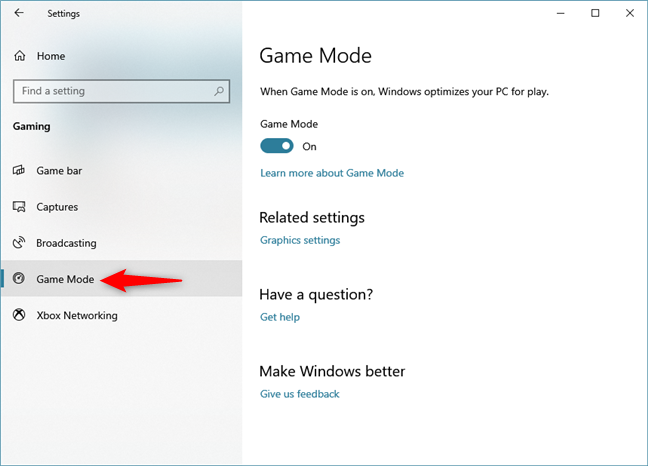The width and height of the screenshot is (648, 466).
Task: Select the Broadcasting satellite icon
Action: click(19, 243)
